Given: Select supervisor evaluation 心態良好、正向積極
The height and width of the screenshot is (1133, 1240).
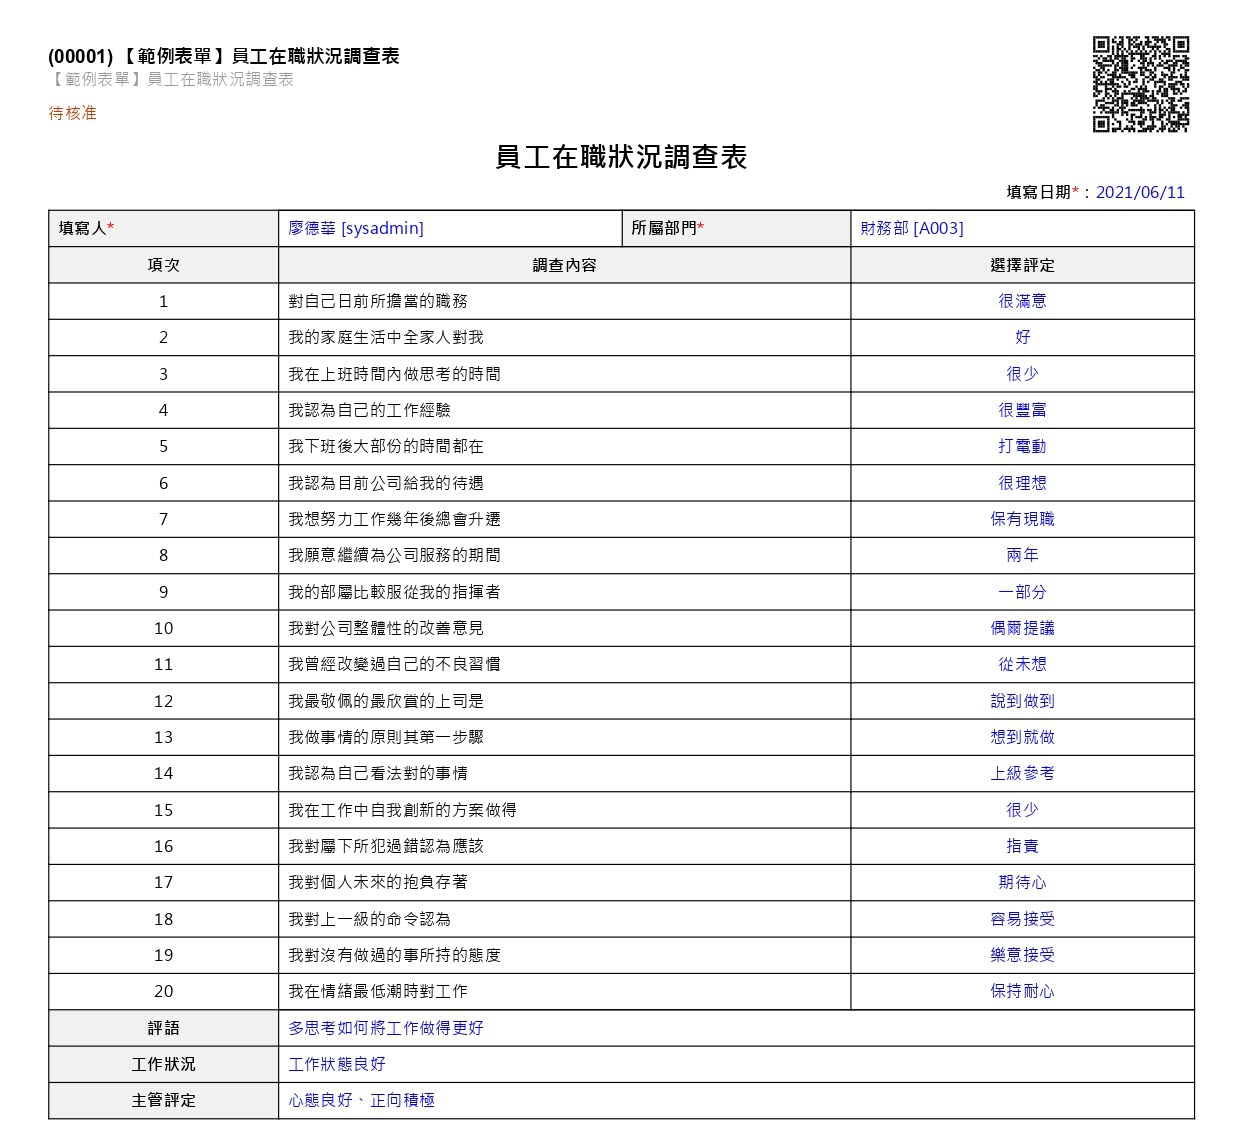Looking at the screenshot, I should [361, 1100].
